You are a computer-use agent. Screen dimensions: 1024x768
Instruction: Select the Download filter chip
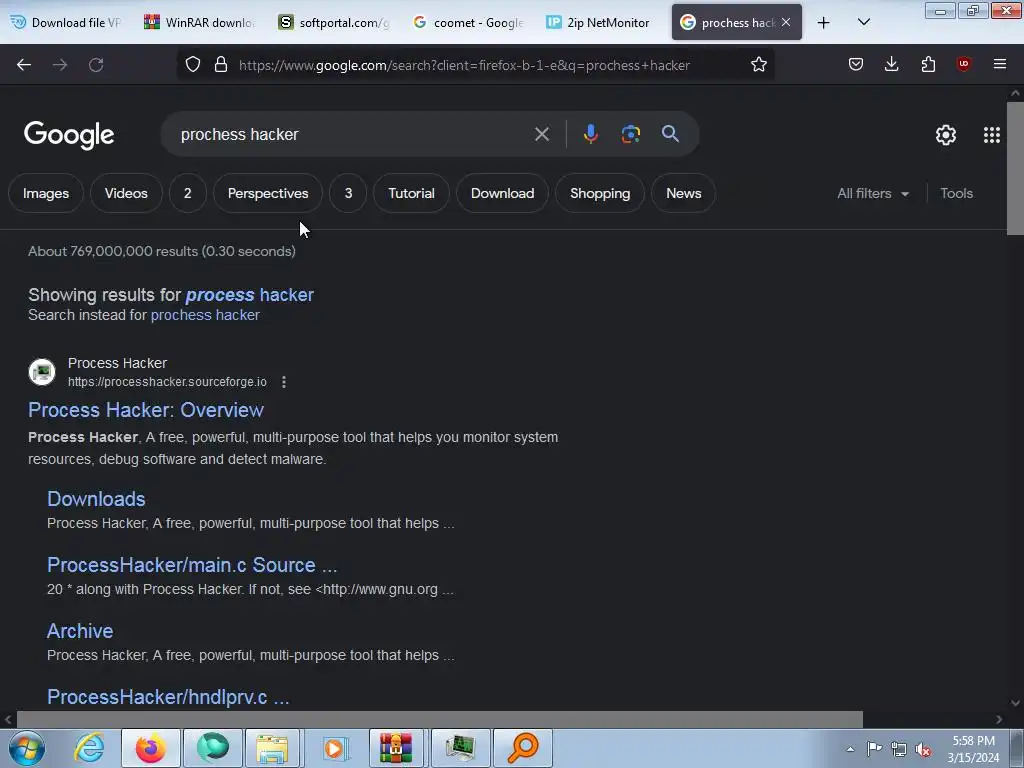tap(502, 193)
